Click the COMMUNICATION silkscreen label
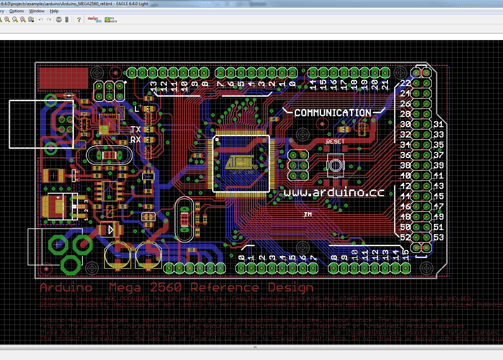The image size is (503, 360). coord(333,113)
